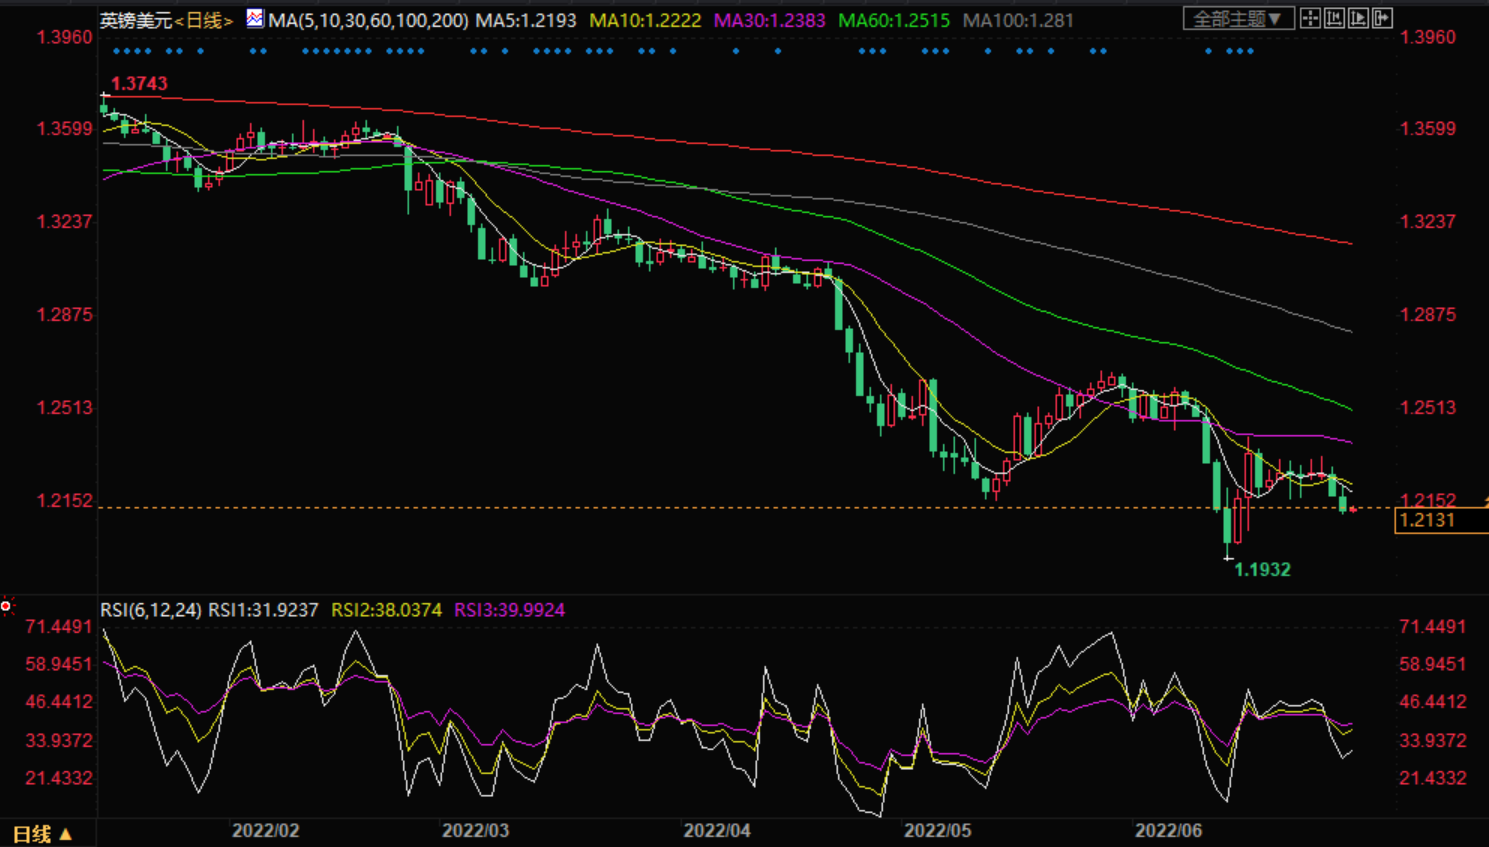Click the crosshair cursor icon
Screen dimensions: 1489x847
click(x=1310, y=18)
